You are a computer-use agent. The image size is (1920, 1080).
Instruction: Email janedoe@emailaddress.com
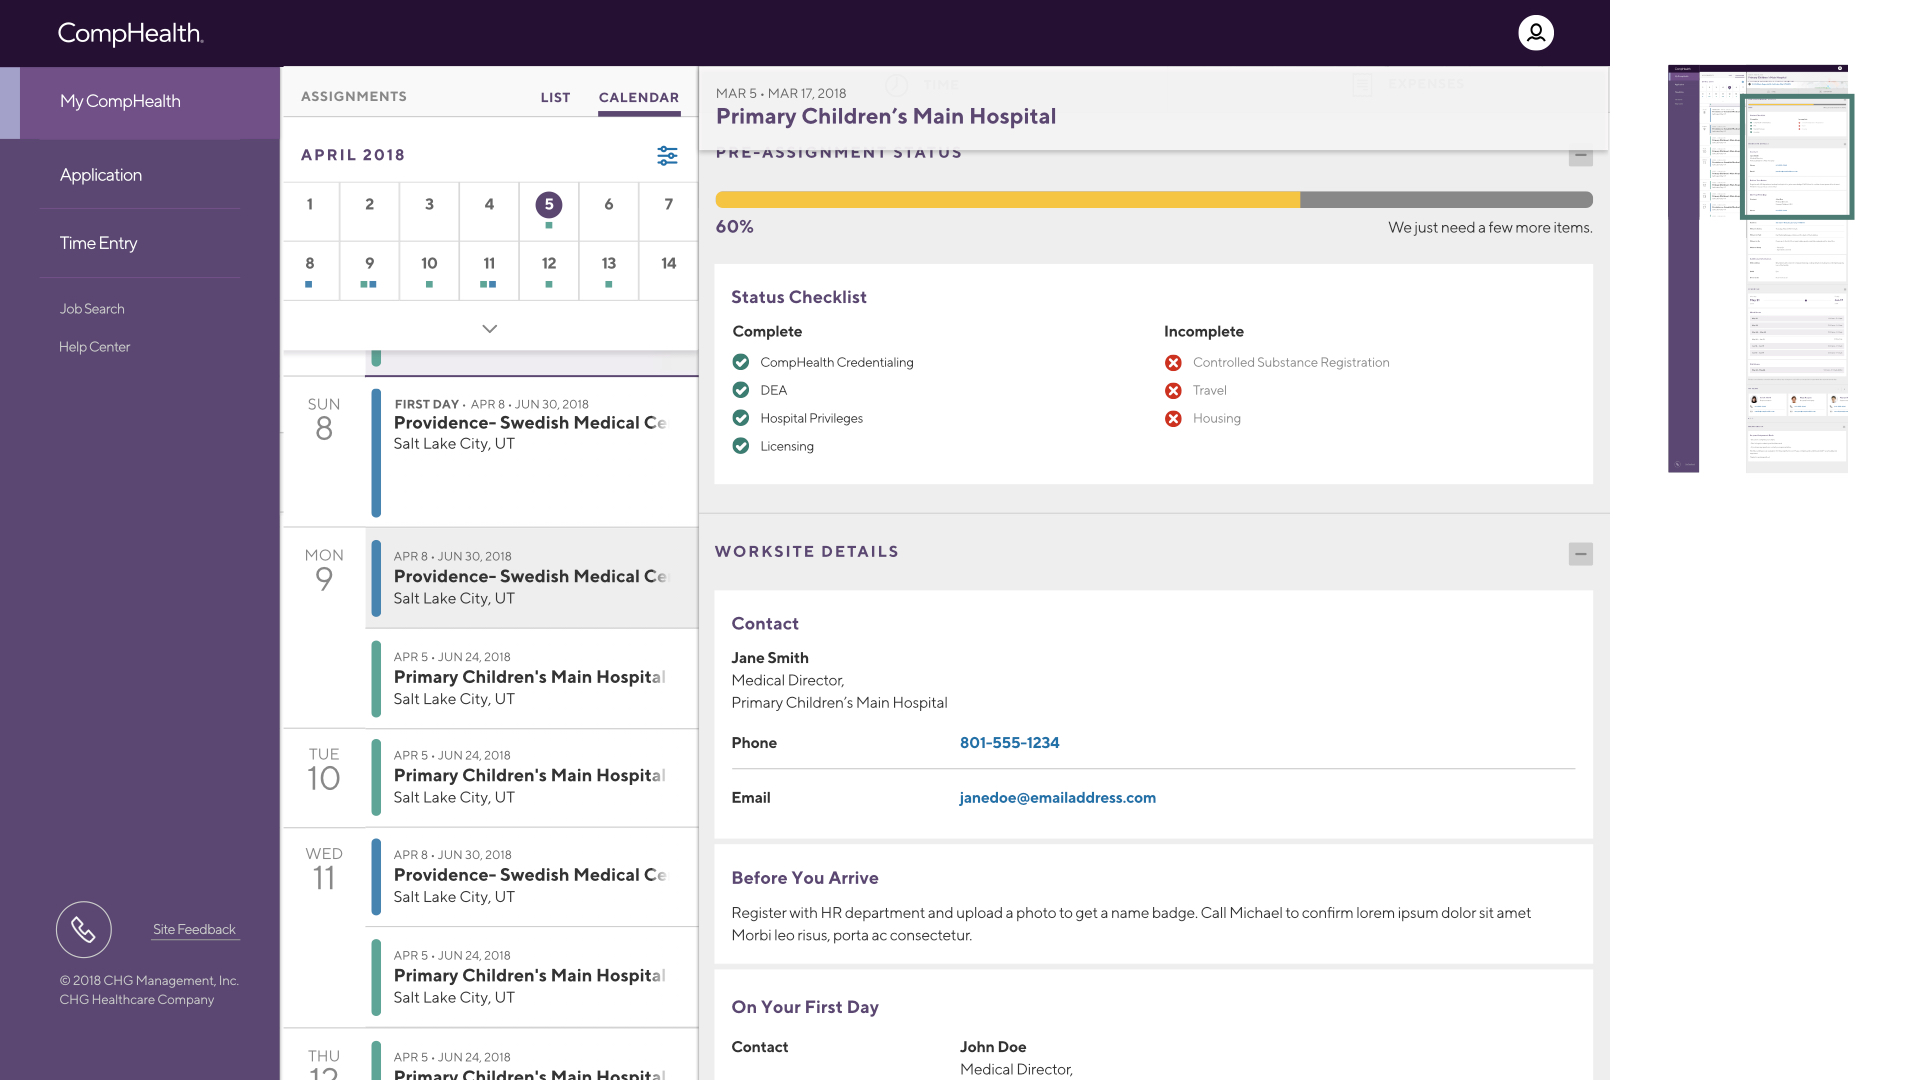(1057, 798)
